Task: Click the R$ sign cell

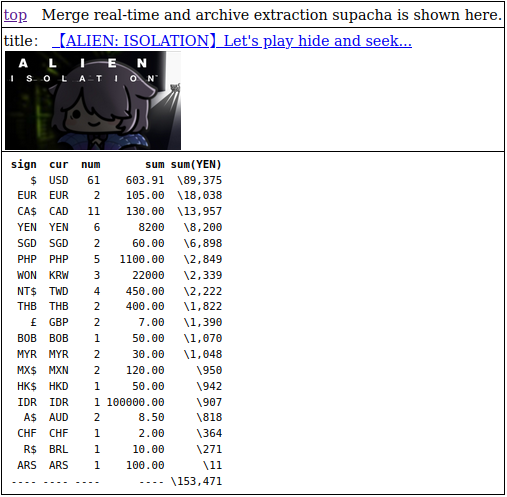Action: 30,449
